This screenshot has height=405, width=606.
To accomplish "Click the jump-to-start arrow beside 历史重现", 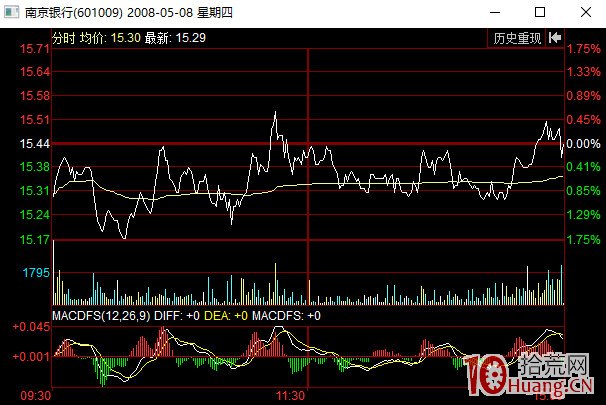I will pyautogui.click(x=553, y=39).
